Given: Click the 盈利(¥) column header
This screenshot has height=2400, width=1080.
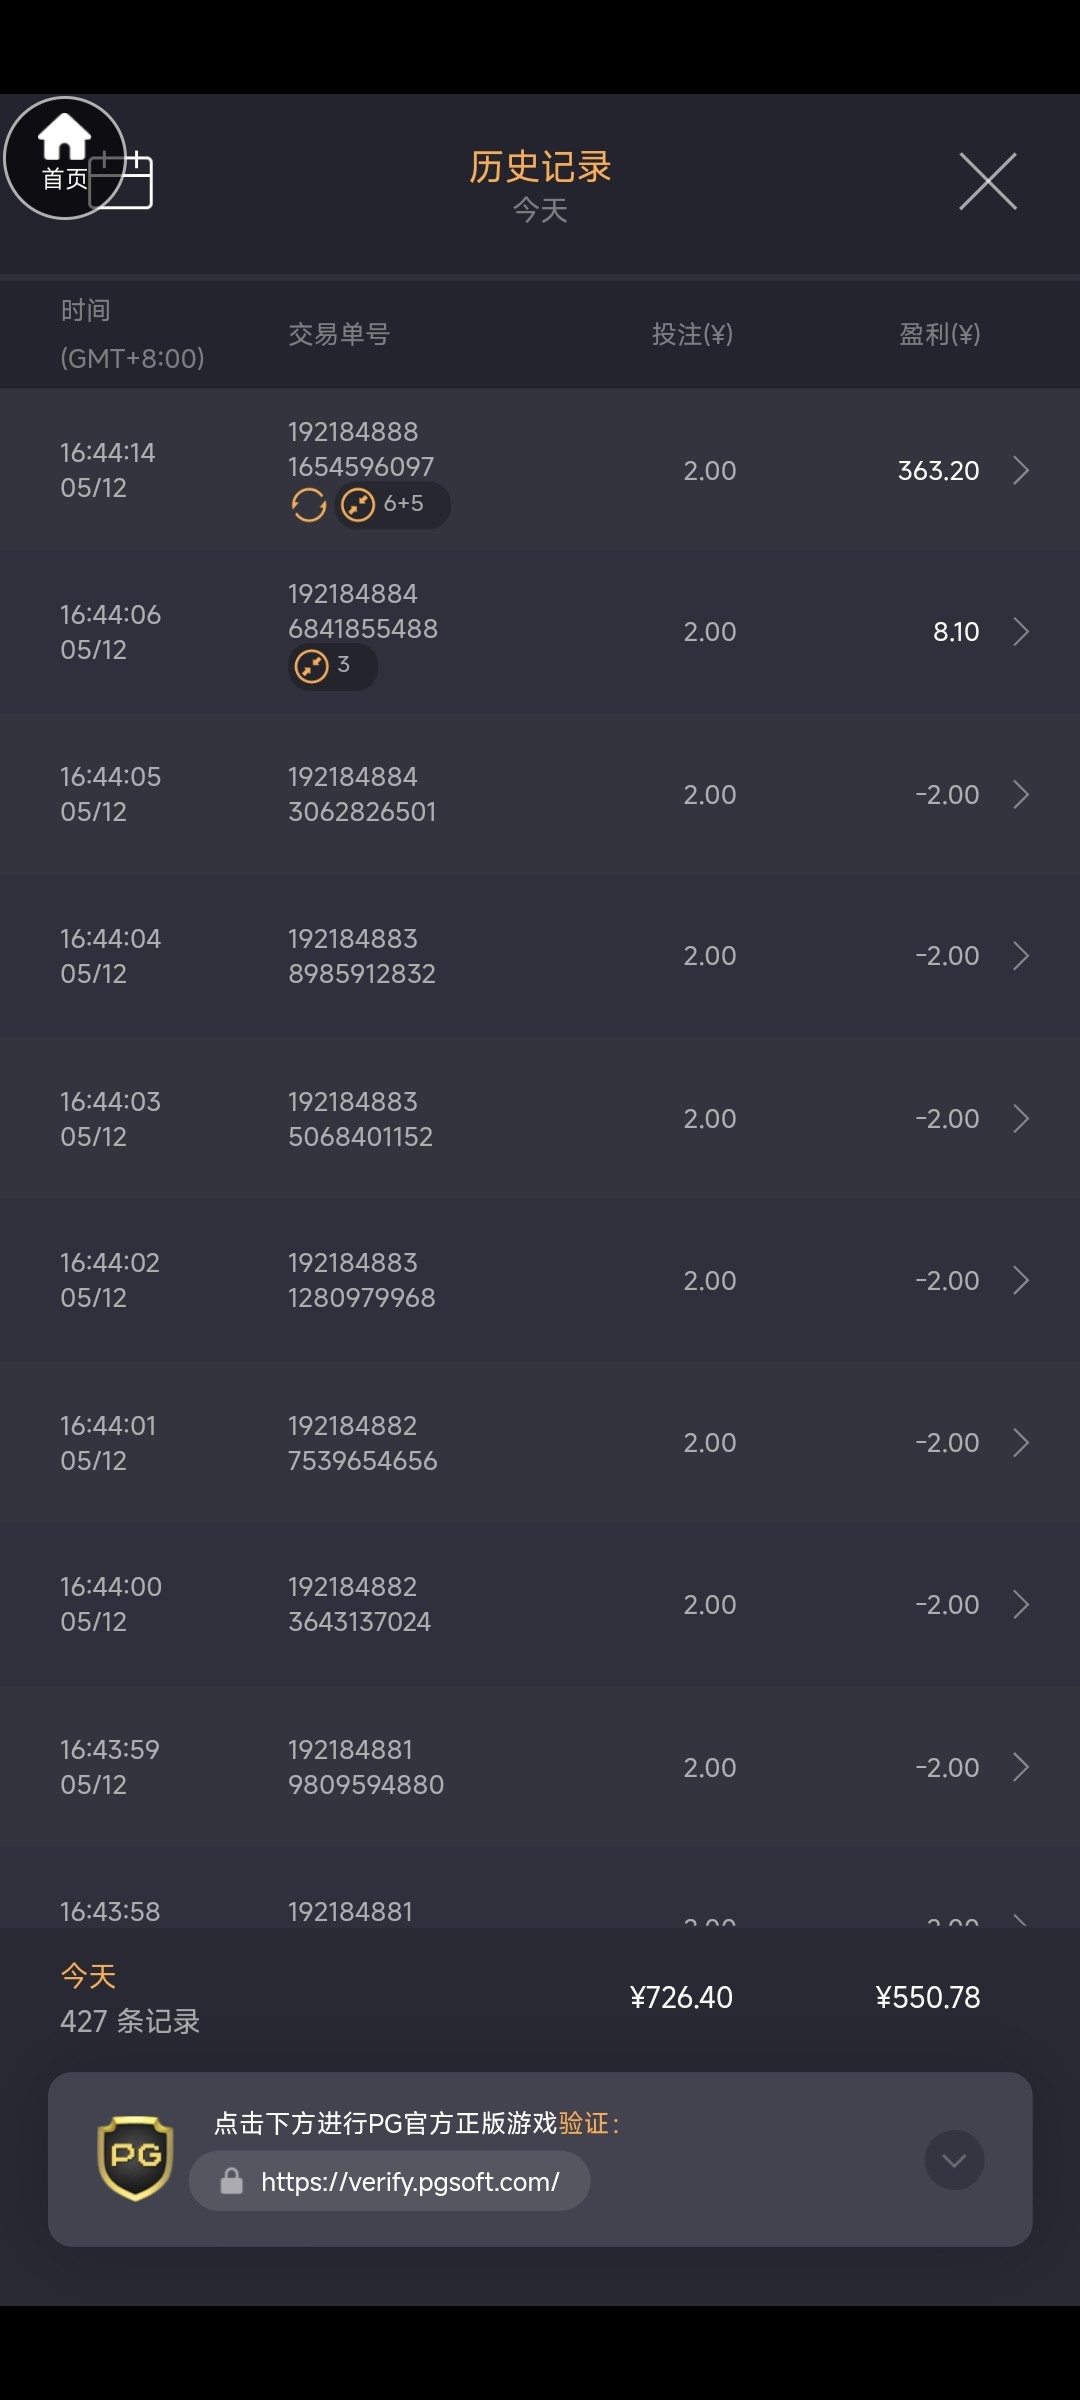Looking at the screenshot, I should tap(939, 334).
